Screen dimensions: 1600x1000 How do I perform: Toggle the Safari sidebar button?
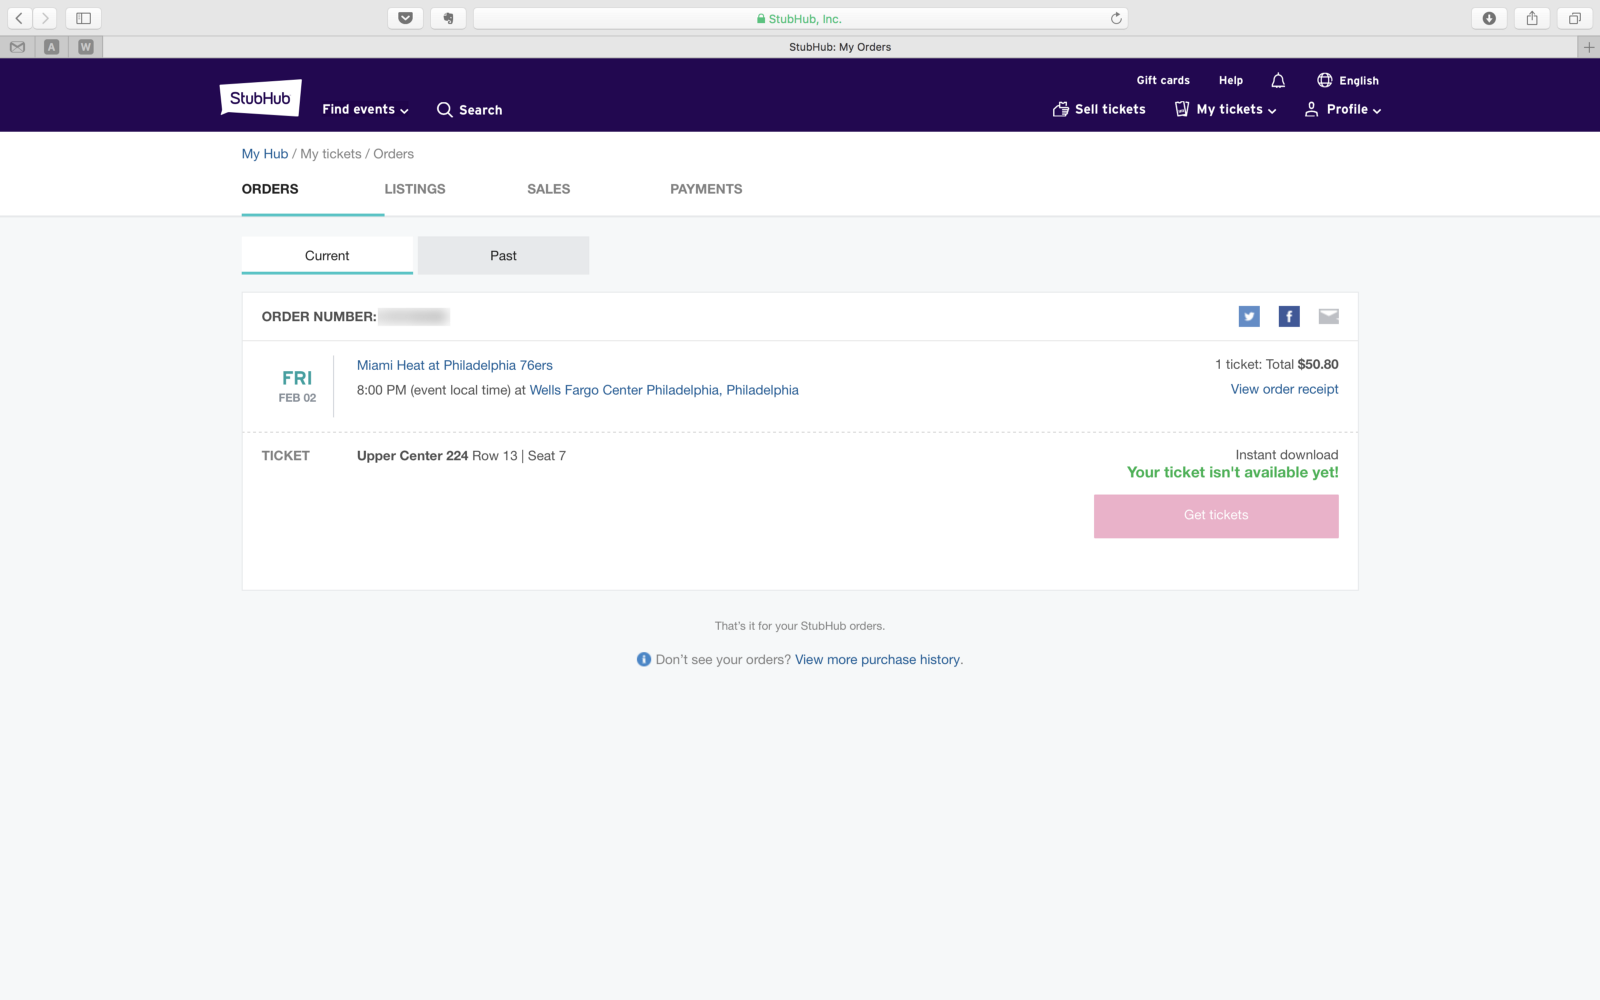pyautogui.click(x=83, y=18)
